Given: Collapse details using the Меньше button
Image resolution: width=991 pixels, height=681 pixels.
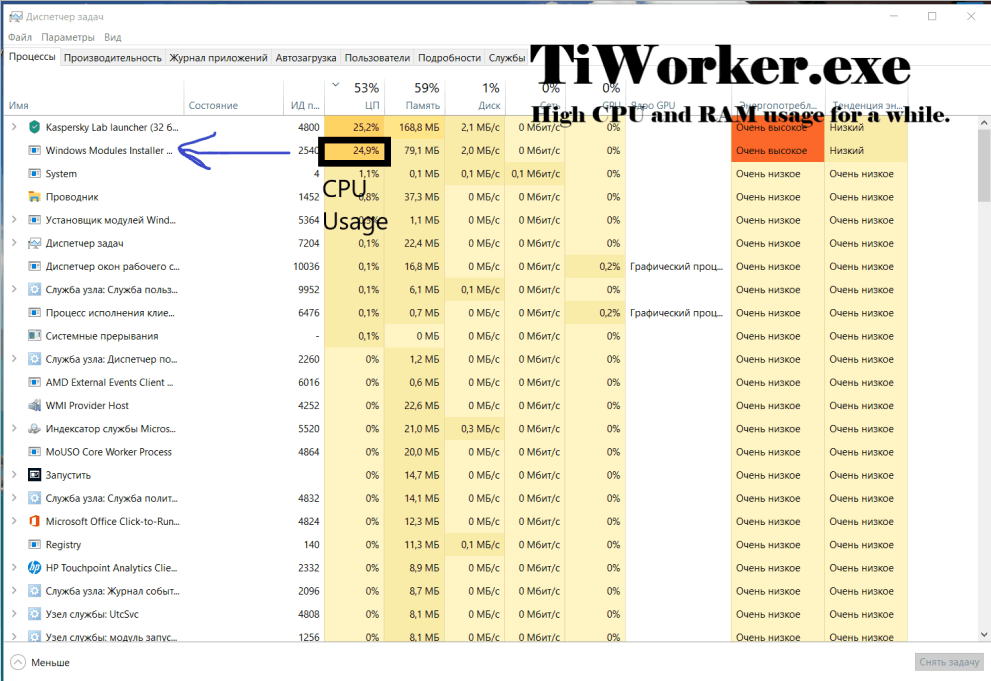Looking at the screenshot, I should point(40,661).
